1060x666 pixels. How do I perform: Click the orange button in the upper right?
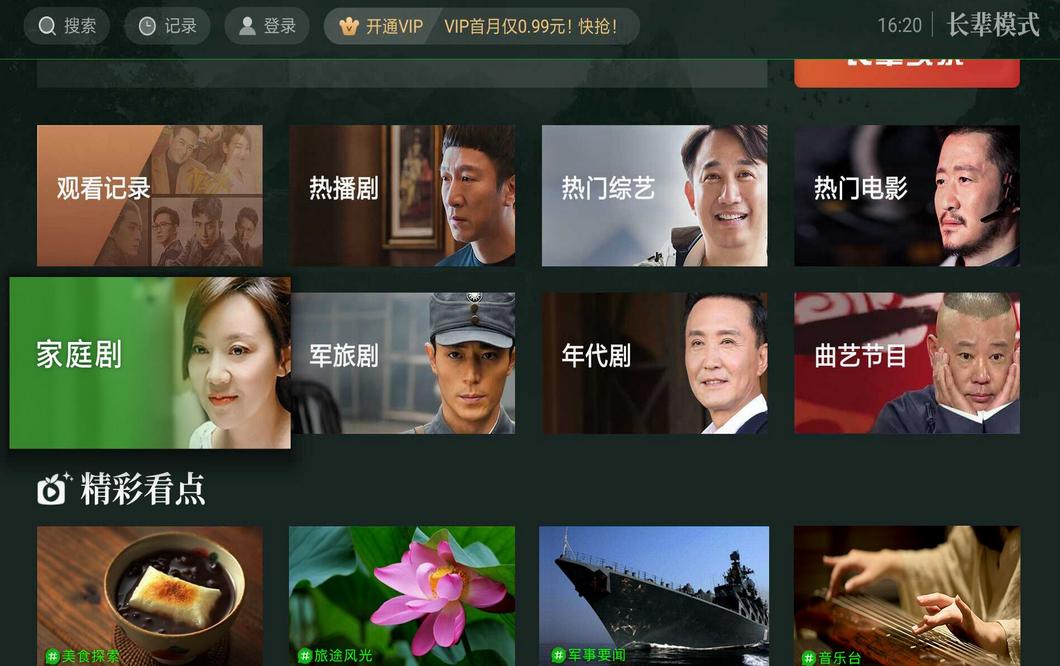coord(907,72)
